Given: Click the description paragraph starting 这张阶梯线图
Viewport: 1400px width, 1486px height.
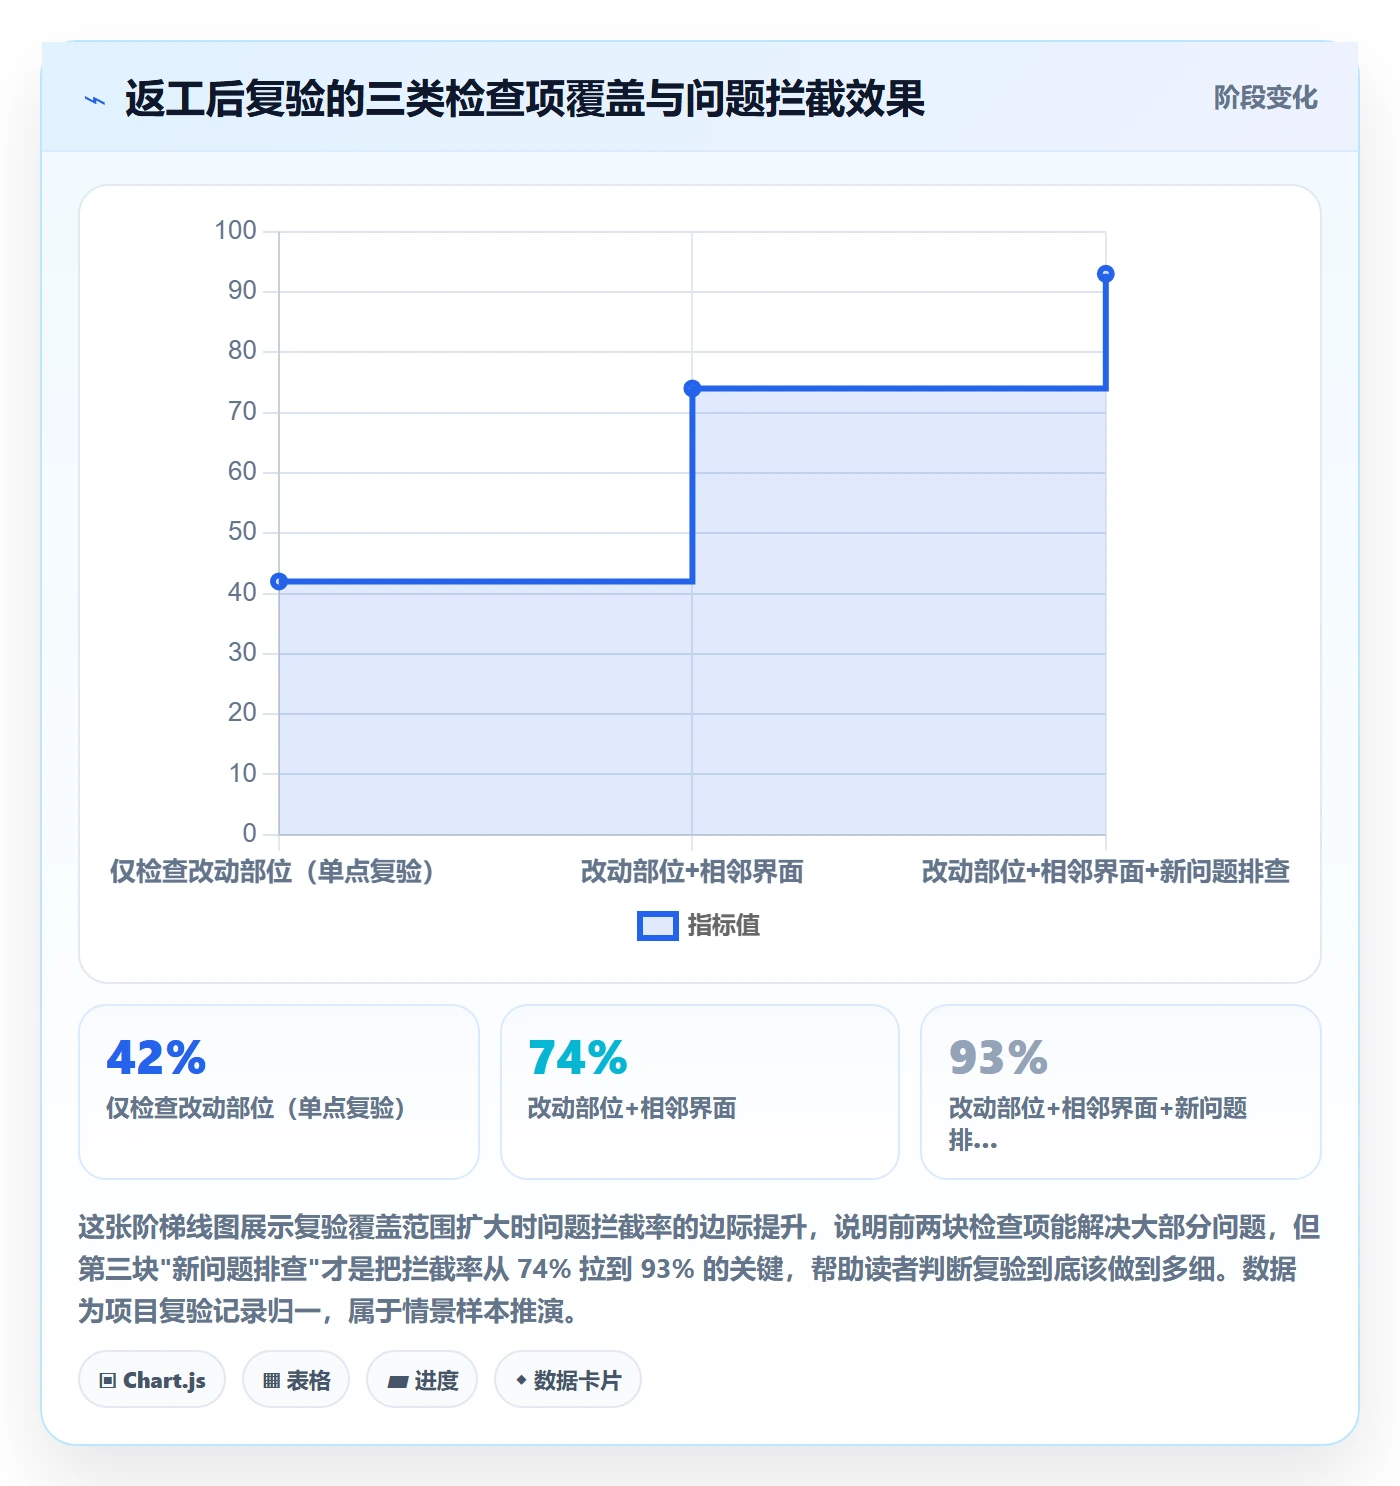Looking at the screenshot, I should coord(699,1269).
